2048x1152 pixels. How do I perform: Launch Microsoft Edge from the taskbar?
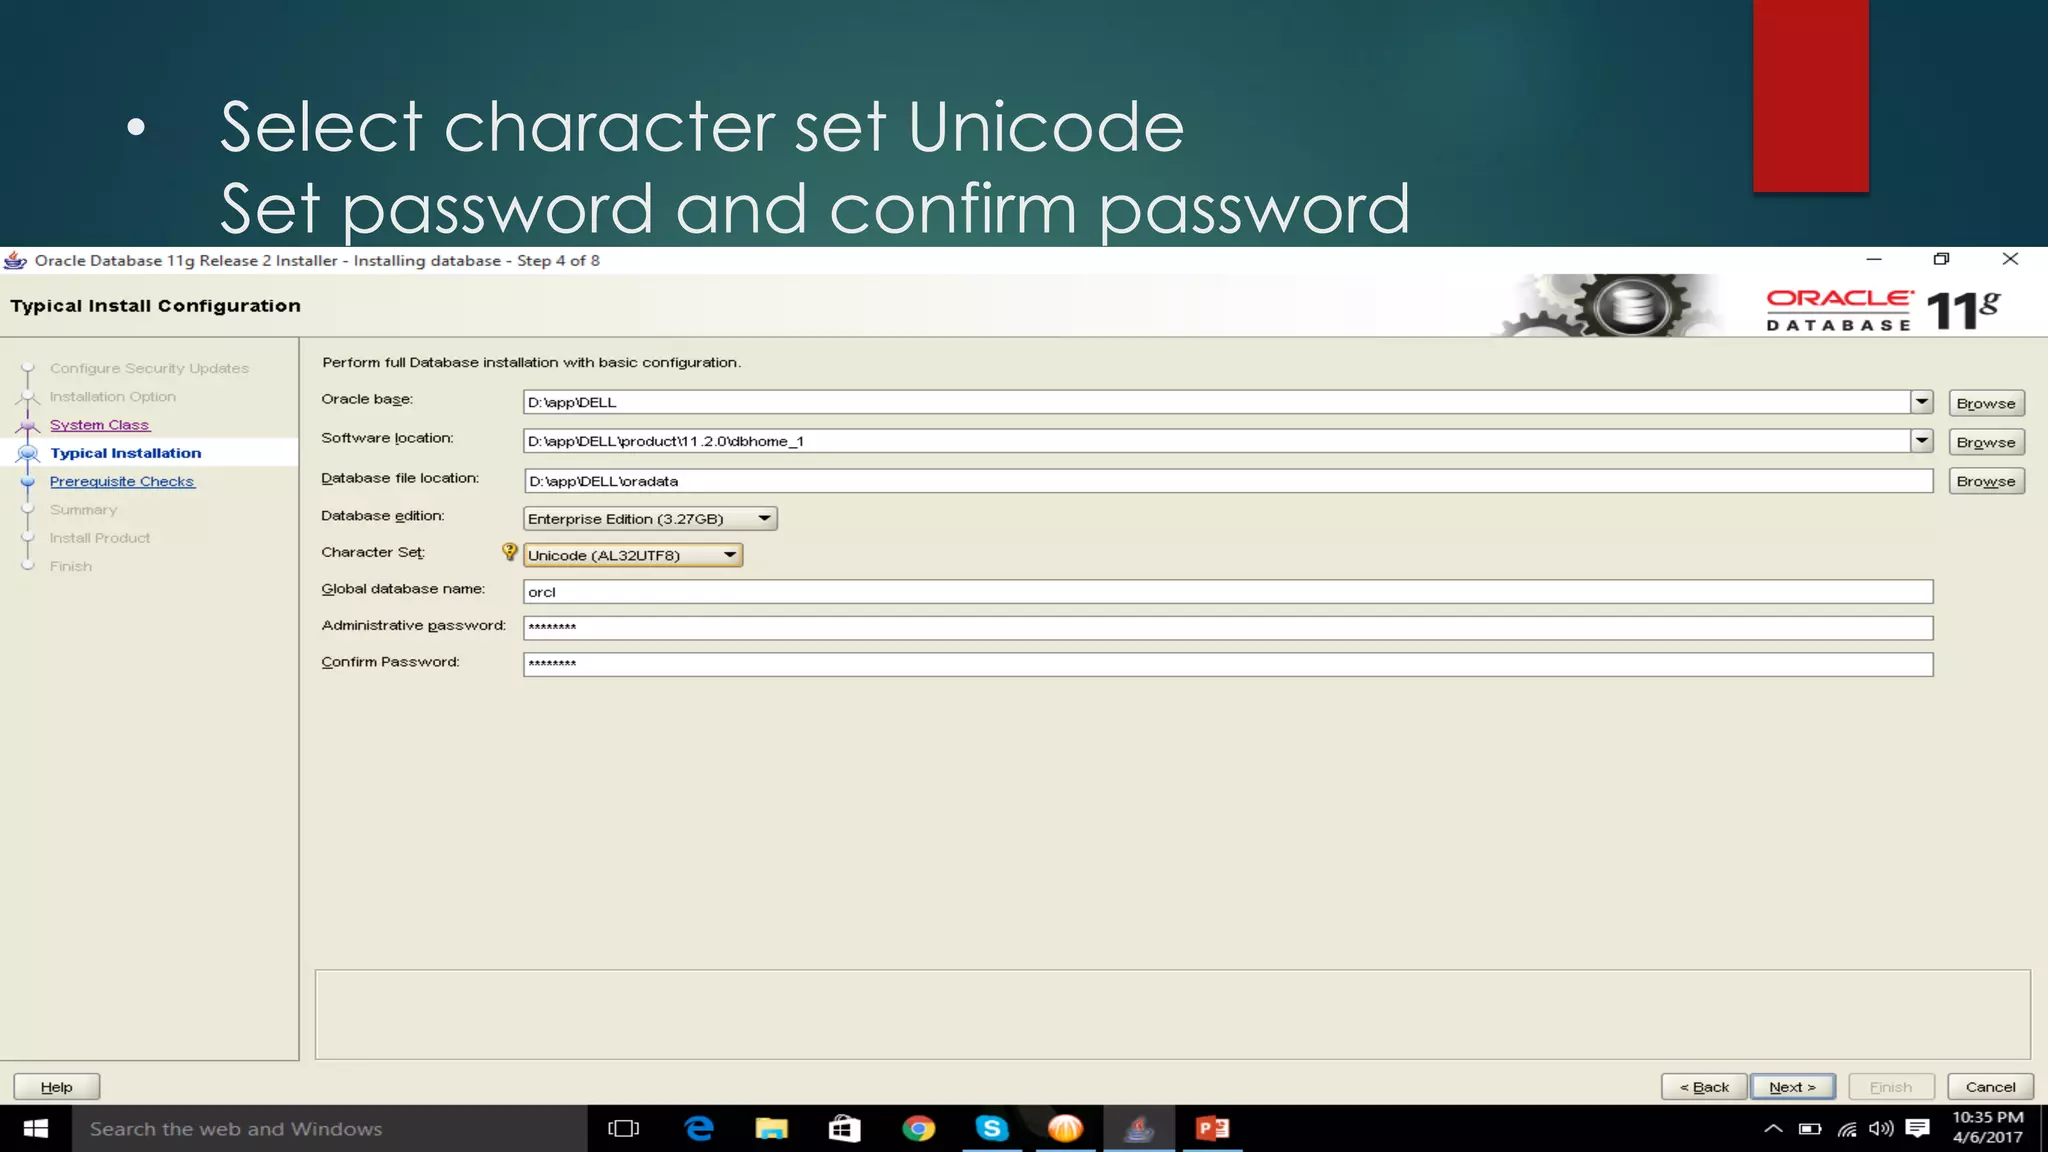699,1129
